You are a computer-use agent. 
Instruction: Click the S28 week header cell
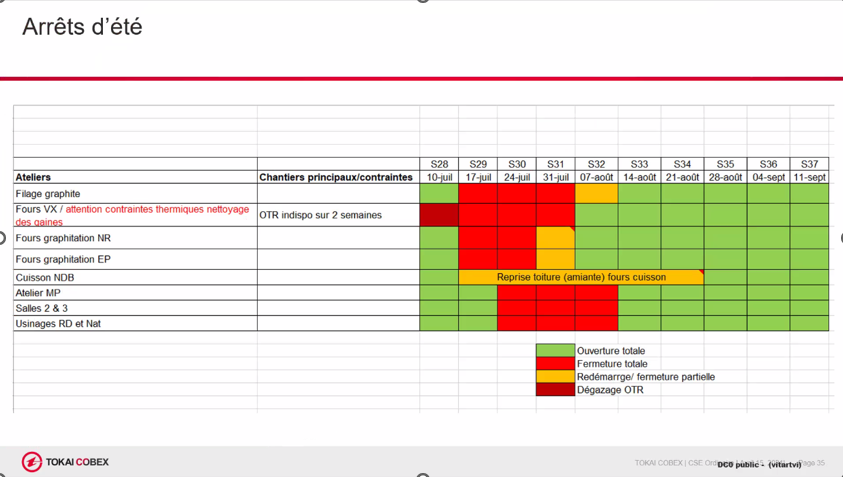(x=439, y=164)
